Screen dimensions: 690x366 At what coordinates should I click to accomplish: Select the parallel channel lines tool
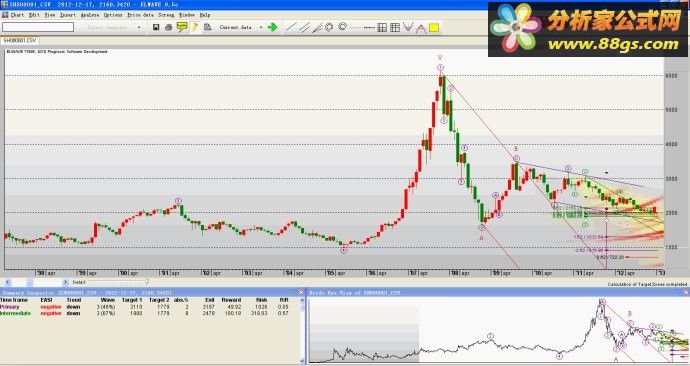[x=304, y=27]
